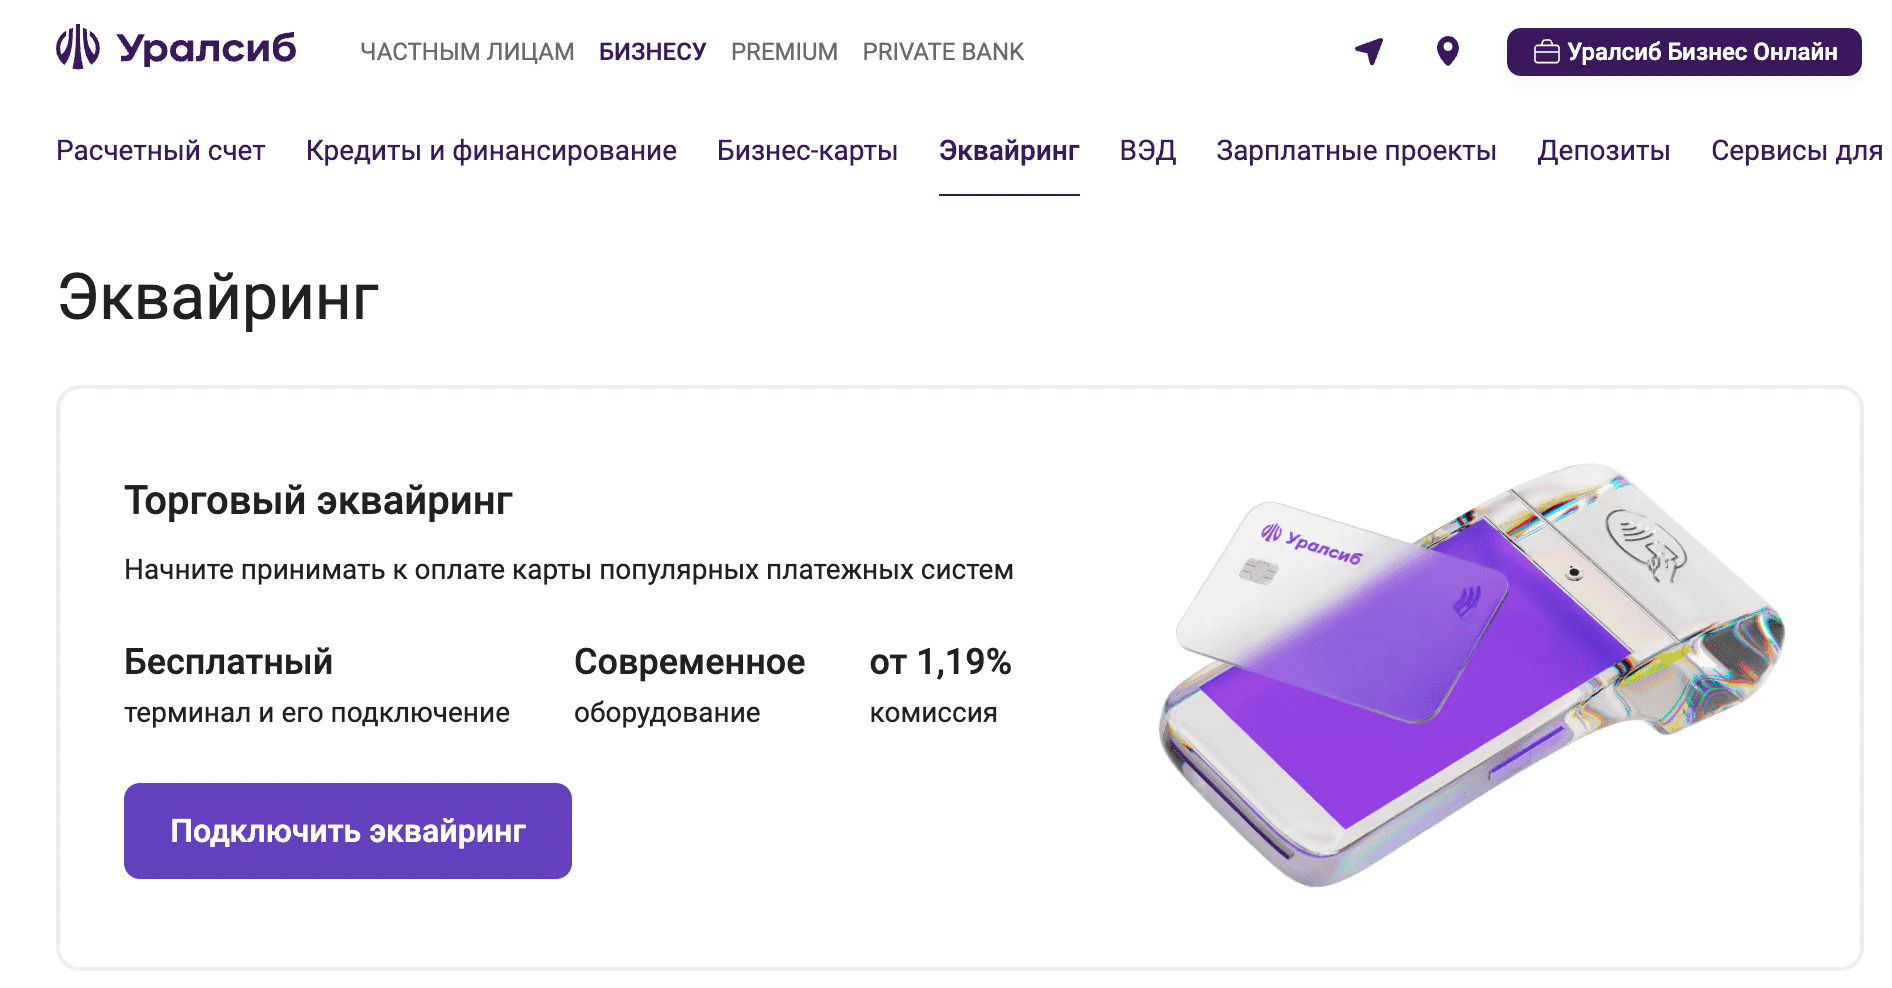The image size is (1892, 988).
Task: Navigate to the Бизнес-карты tab
Action: point(807,151)
